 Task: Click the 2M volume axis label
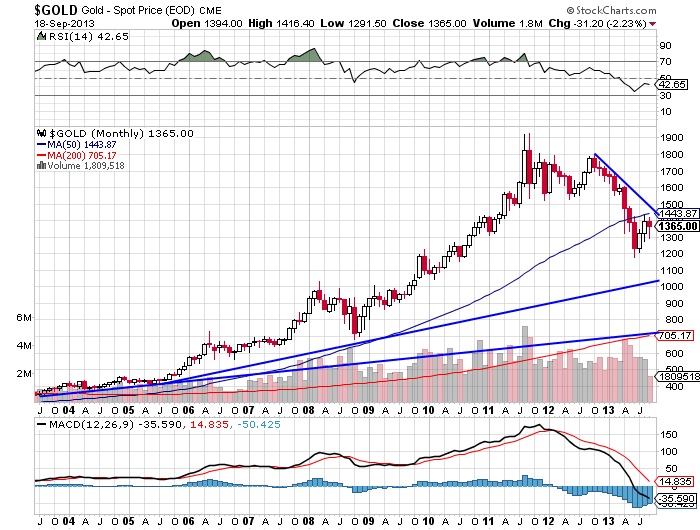tap(24, 374)
